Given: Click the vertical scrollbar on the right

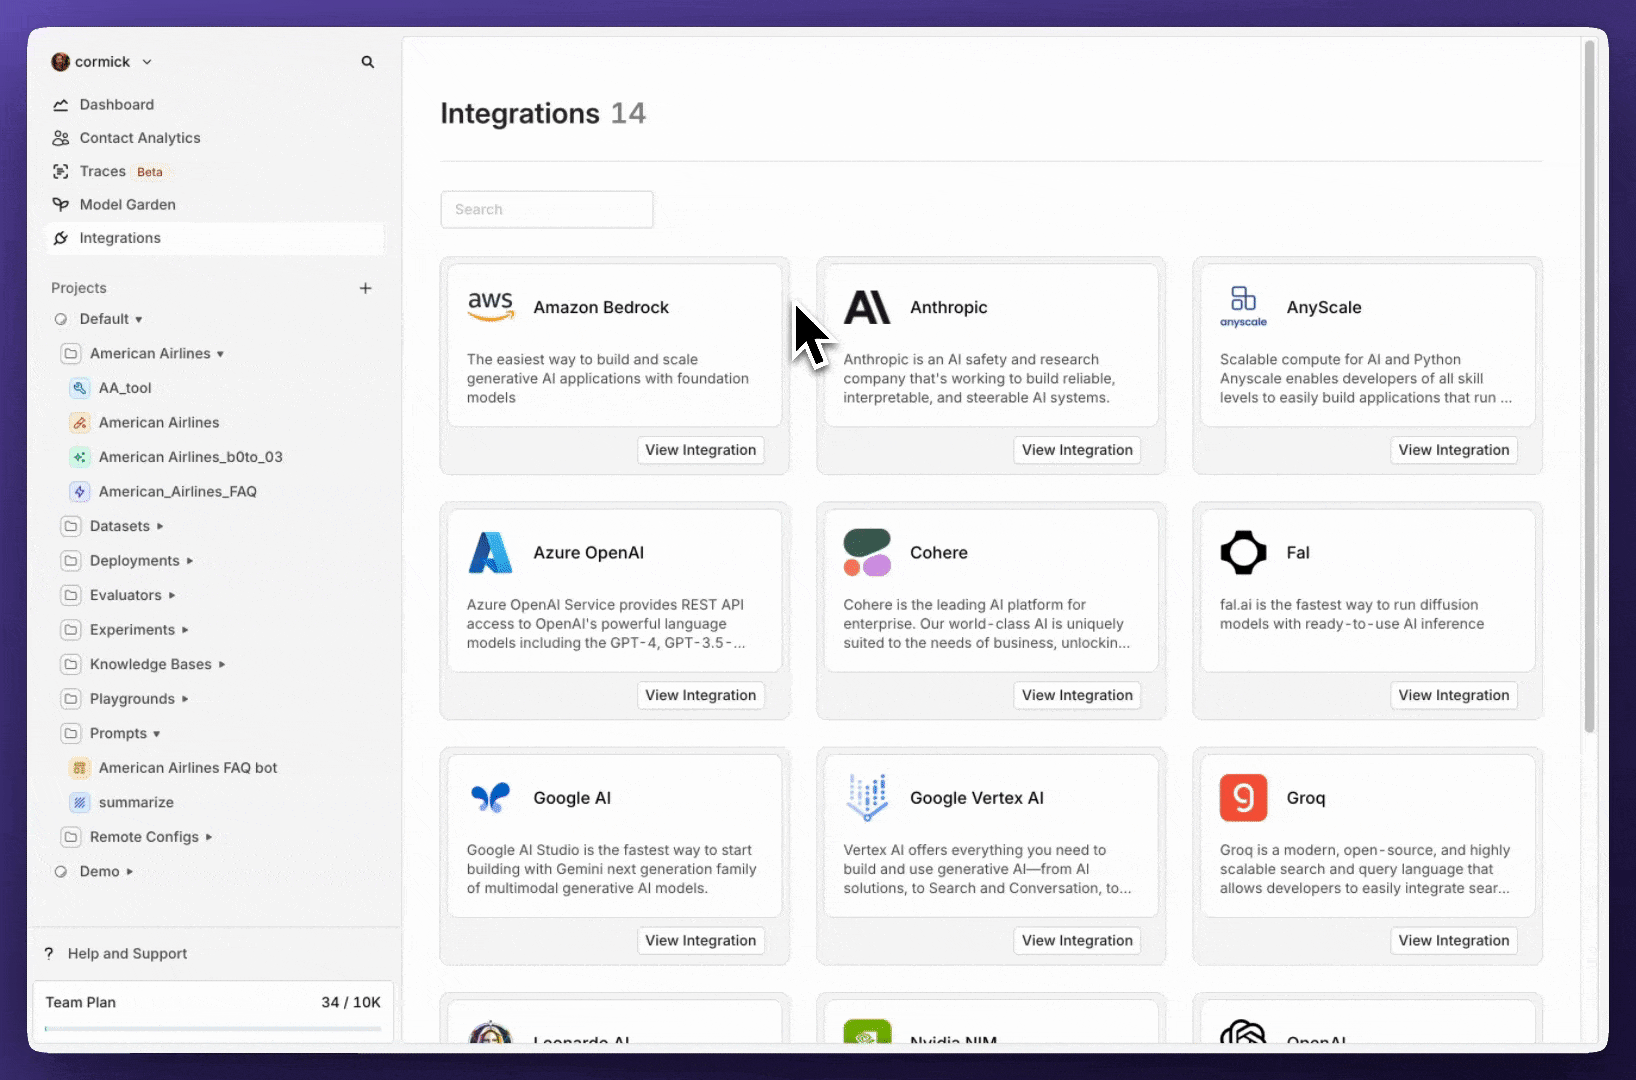Looking at the screenshot, I should (1589, 385).
